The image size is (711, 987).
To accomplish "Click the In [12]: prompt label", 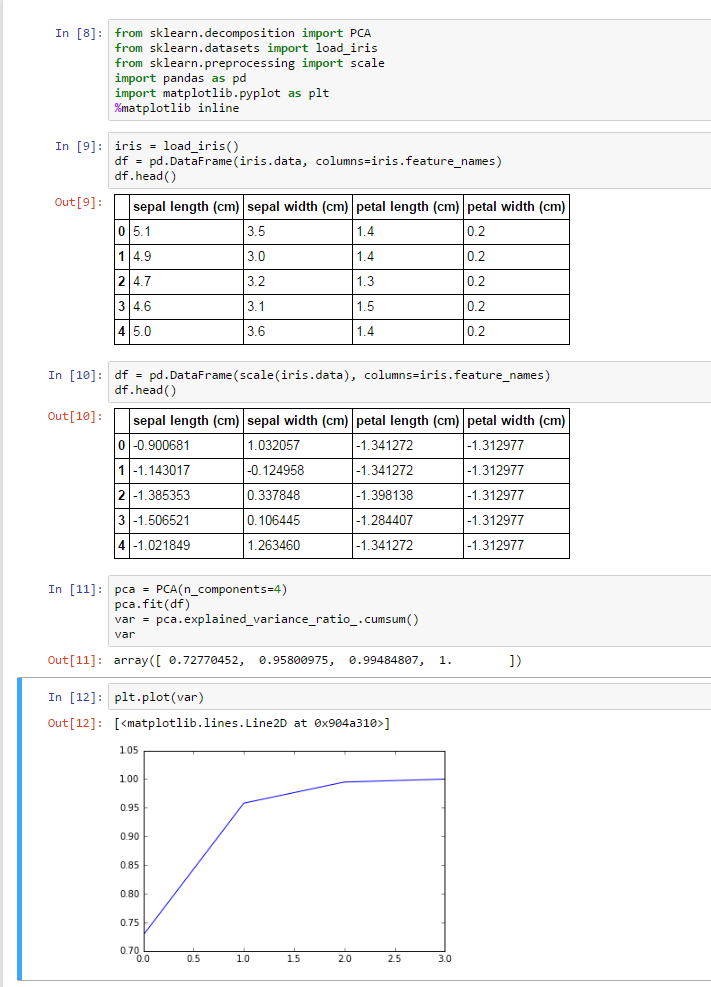I will [x=76, y=697].
